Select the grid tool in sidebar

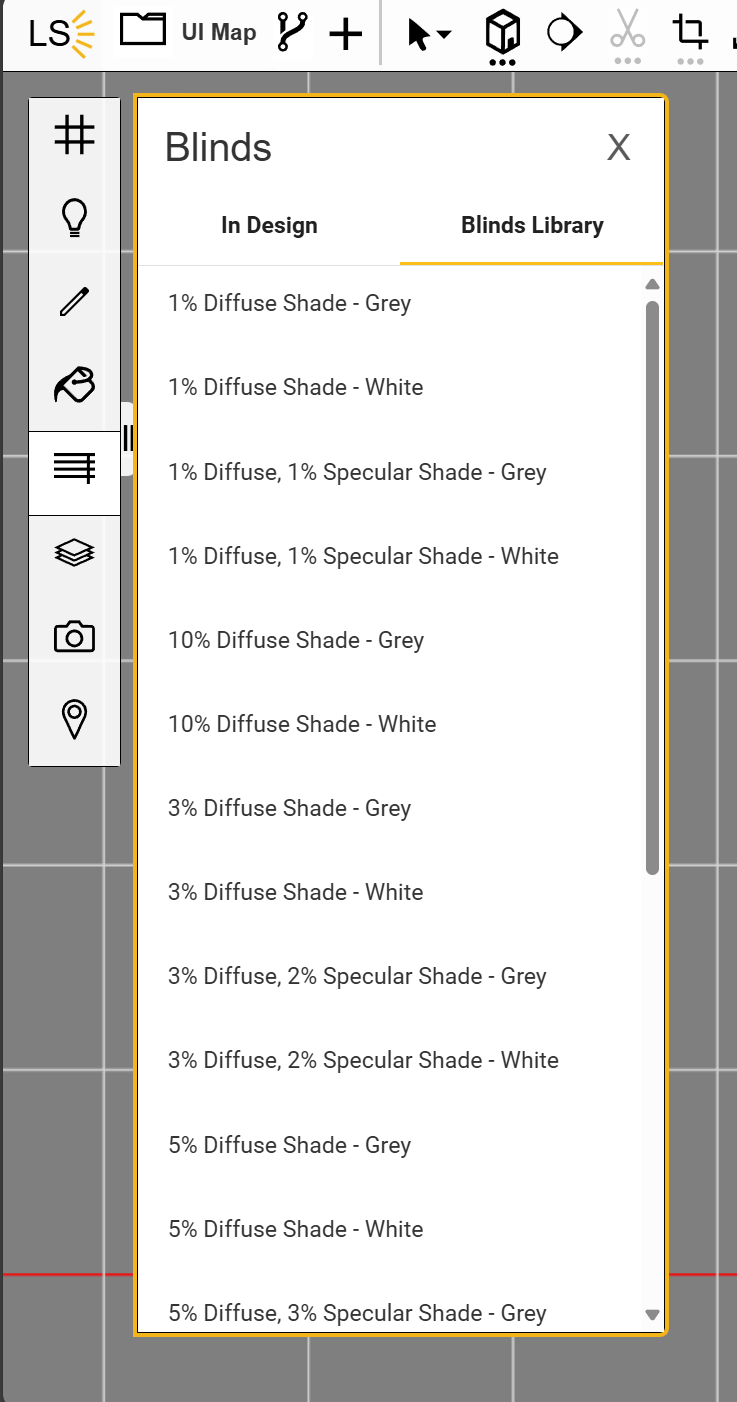tap(75, 134)
